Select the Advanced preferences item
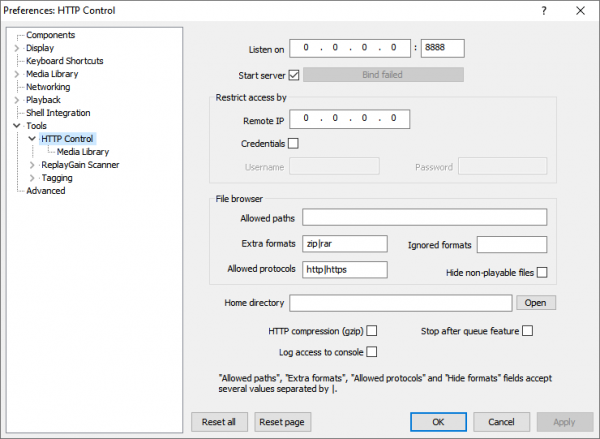This screenshot has width=600, height=439. (46, 191)
